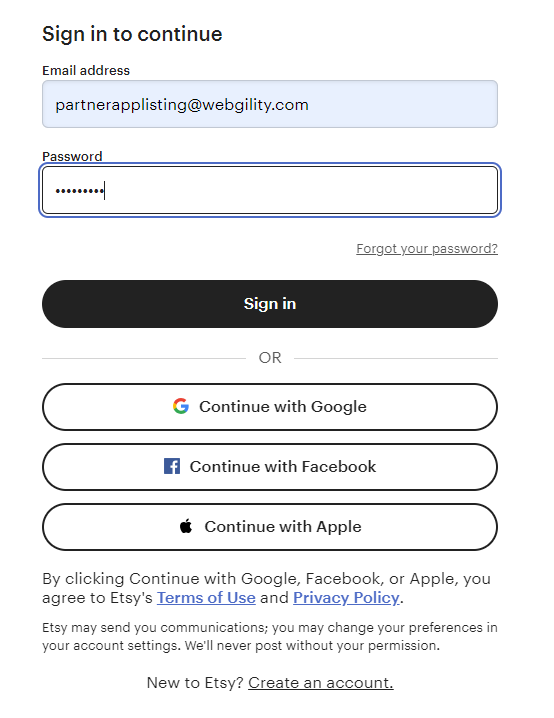This screenshot has height=718, width=554.
Task: Focus the Password input field
Action: (270, 190)
